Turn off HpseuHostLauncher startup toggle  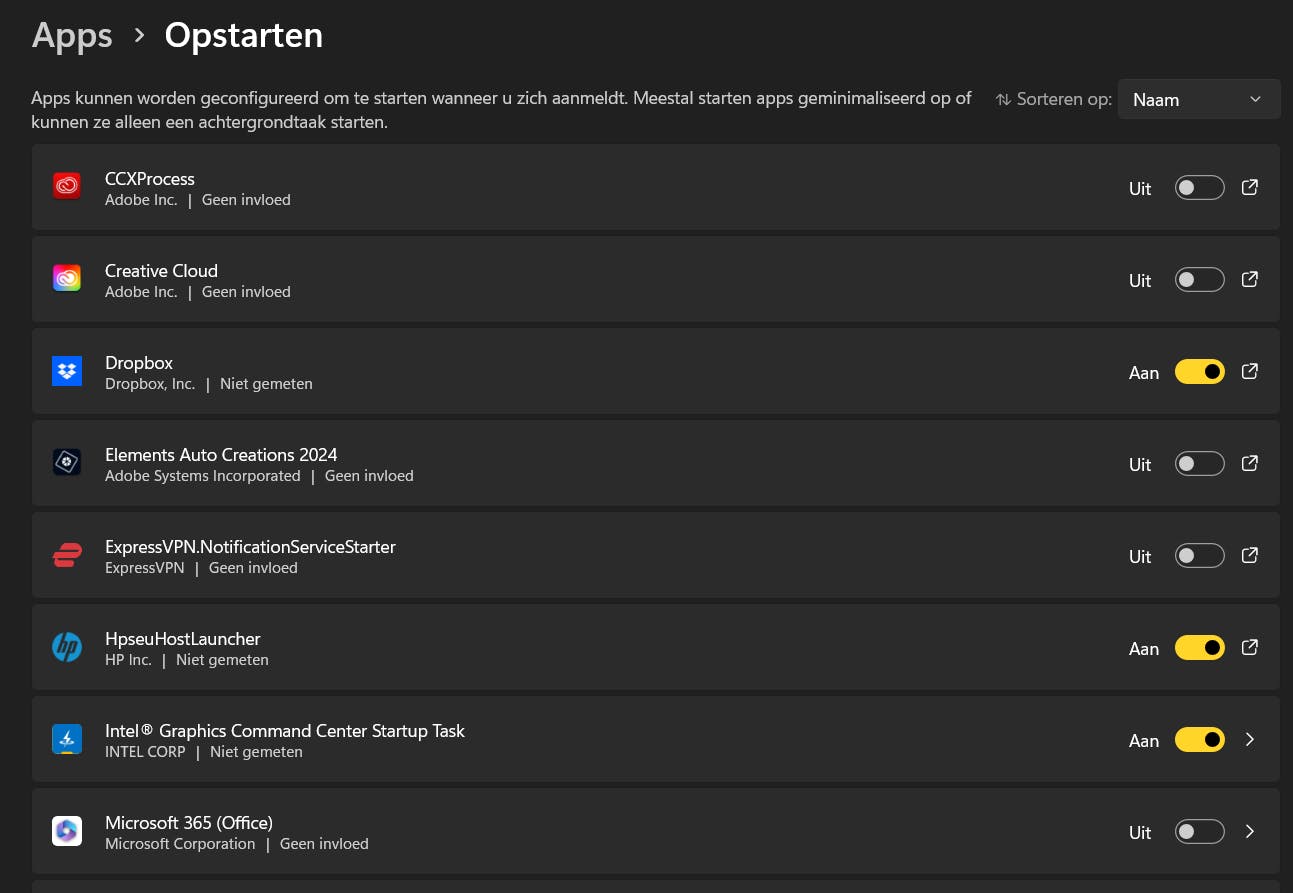point(1199,648)
